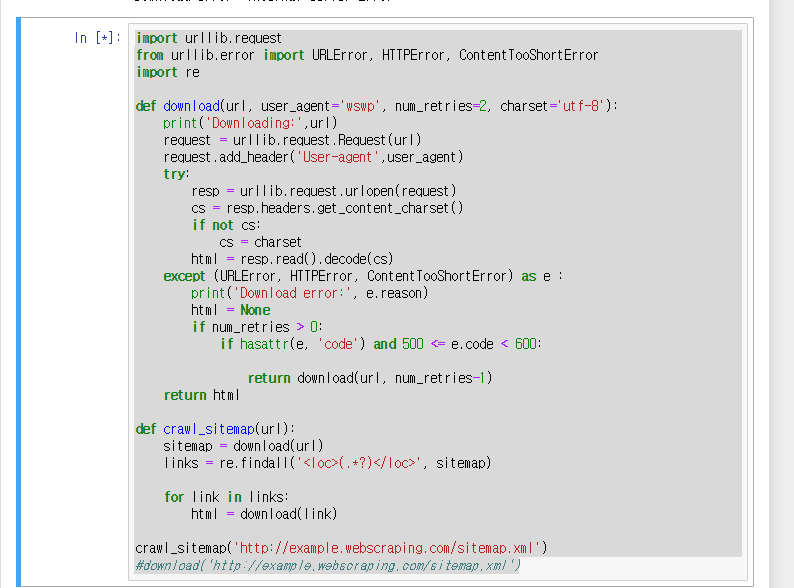Image resolution: width=794 pixels, height=588 pixels.
Task: Click the 'request = urllib.request.Request(url)' line
Action: click(x=292, y=140)
